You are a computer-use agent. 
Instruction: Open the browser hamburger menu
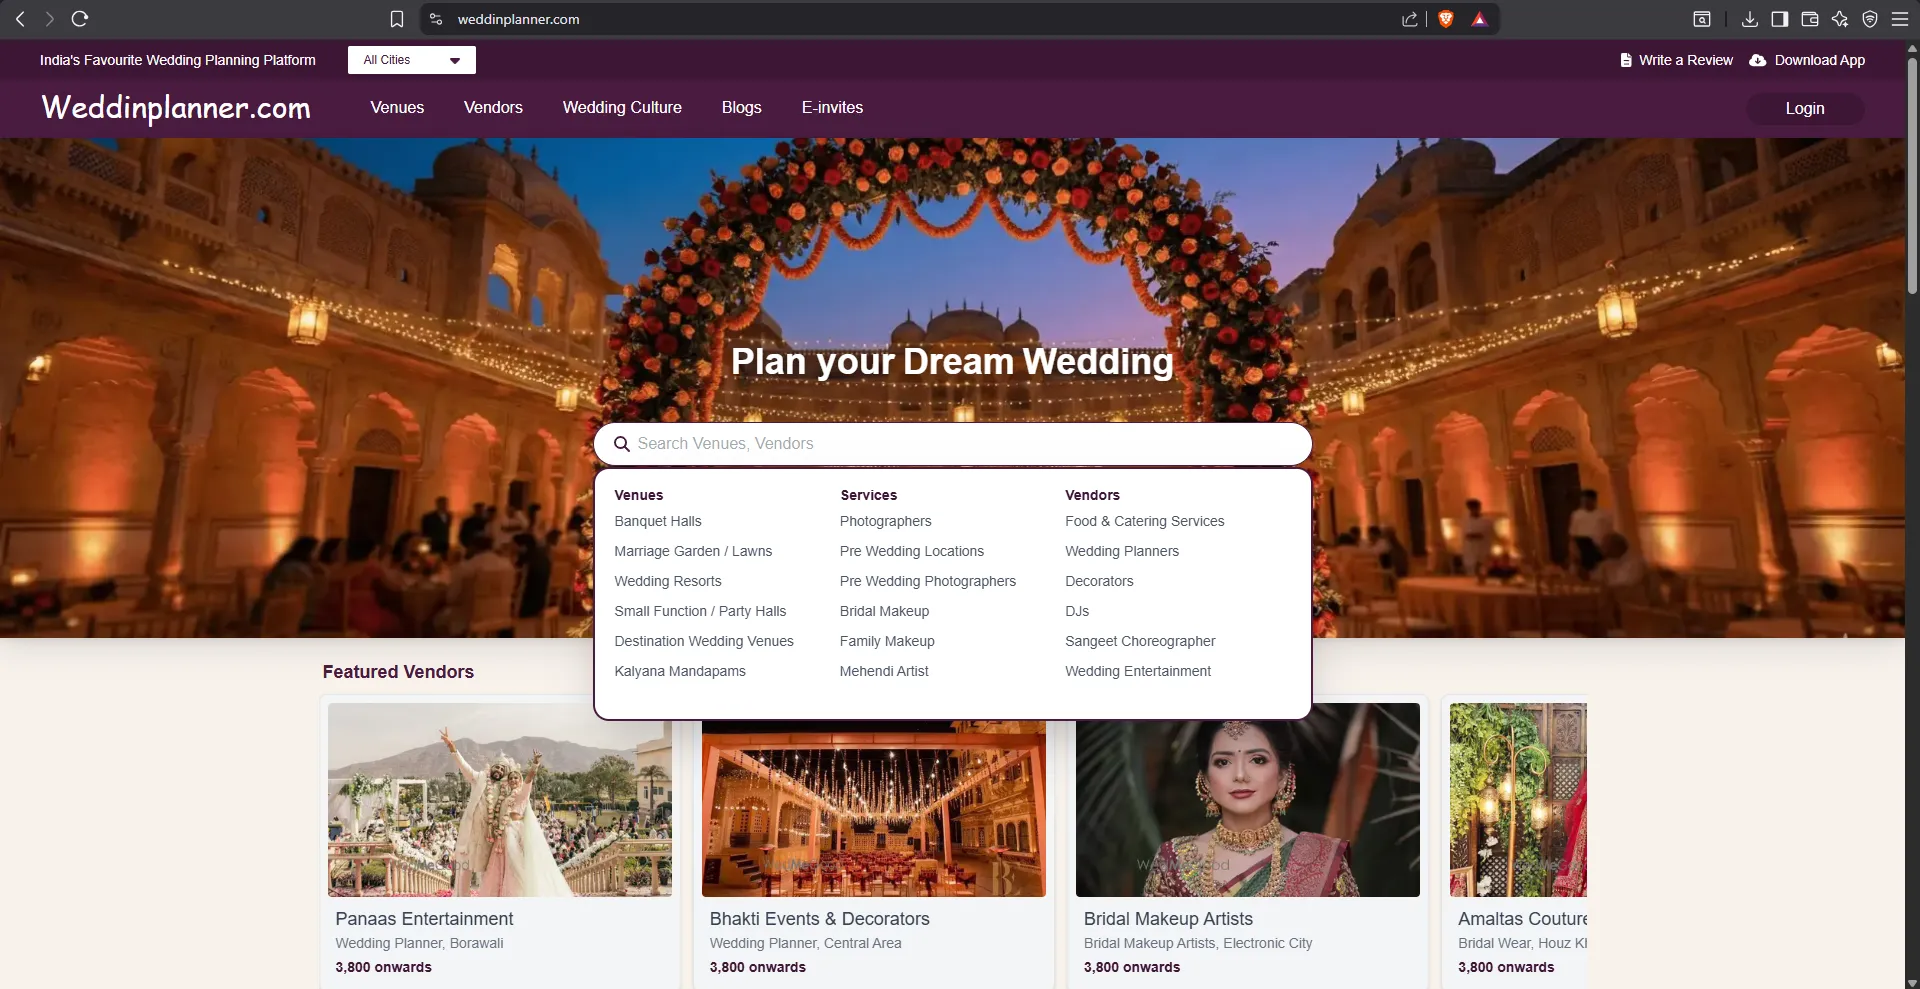[x=1900, y=19]
